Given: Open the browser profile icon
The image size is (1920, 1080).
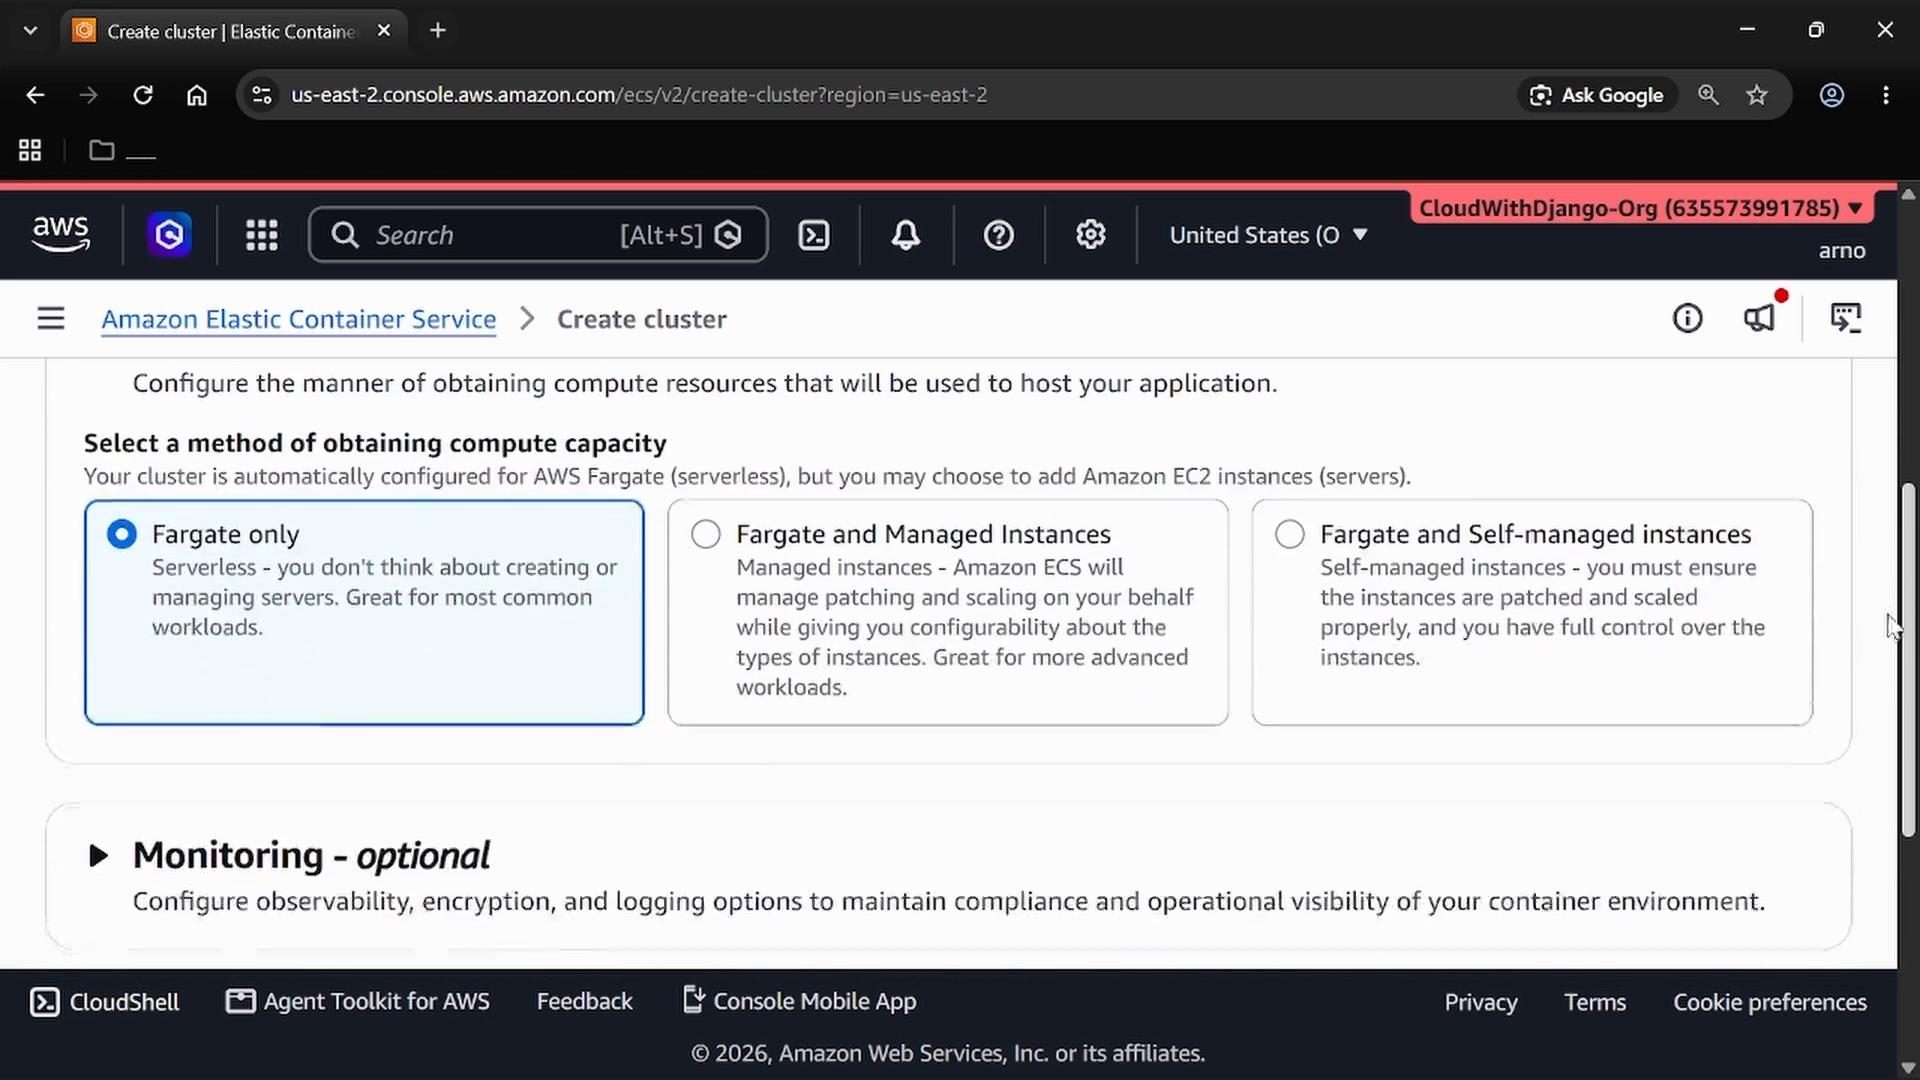Looking at the screenshot, I should 1832,95.
